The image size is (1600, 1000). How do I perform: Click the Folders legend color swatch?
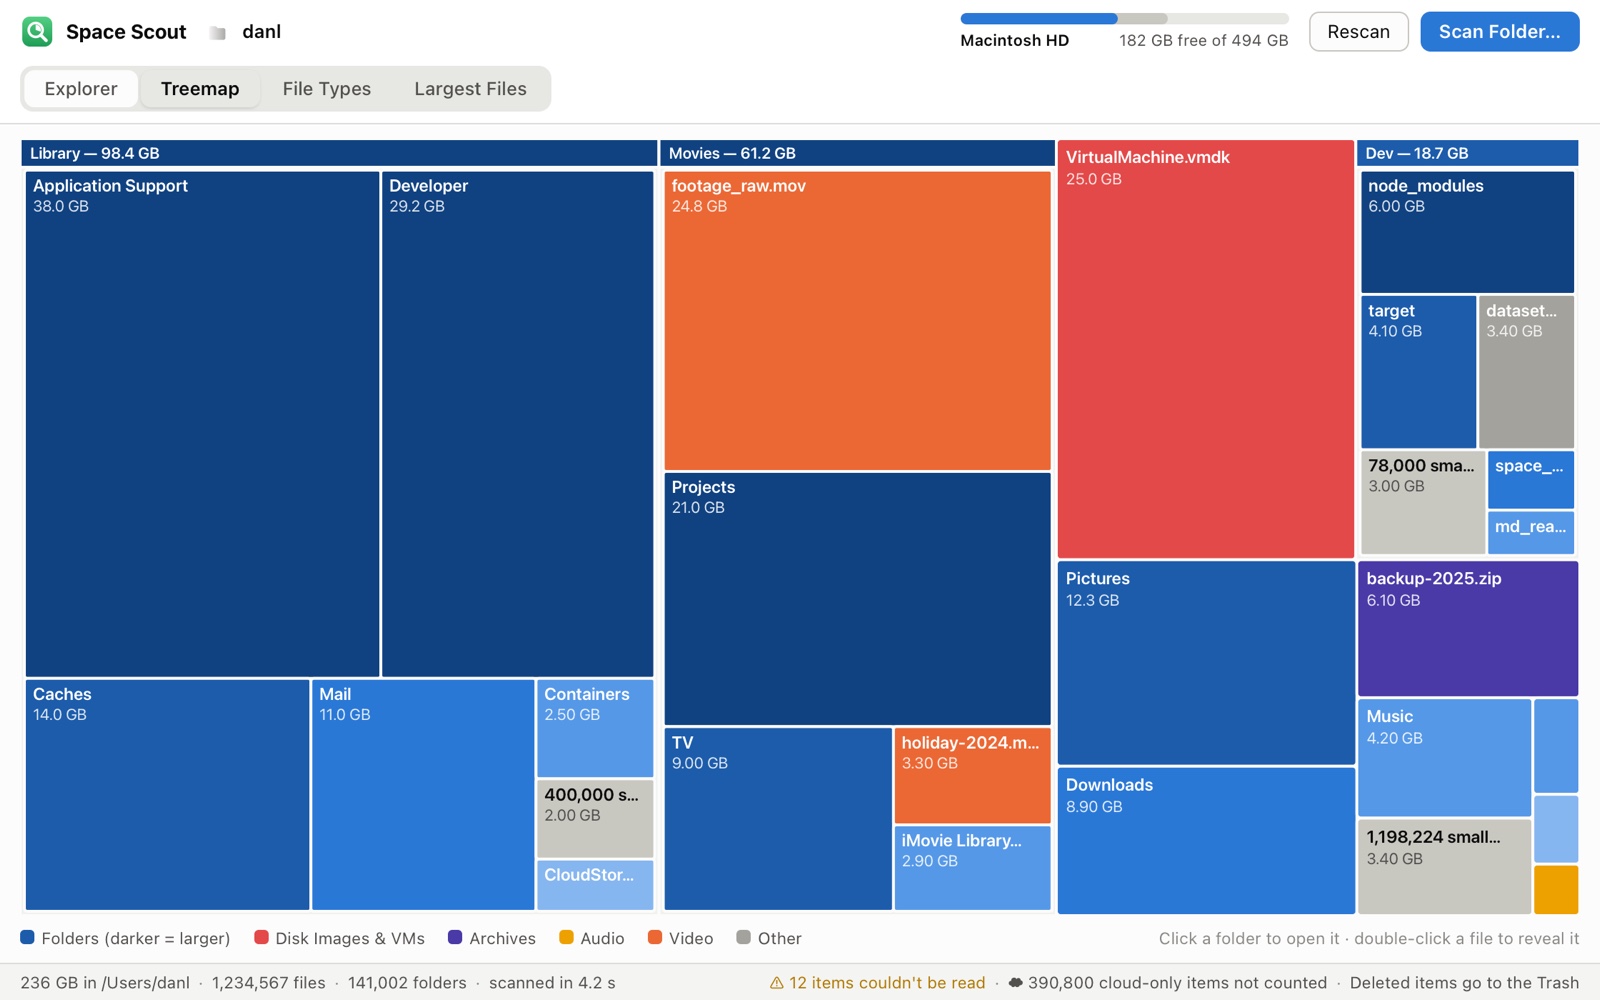28,938
